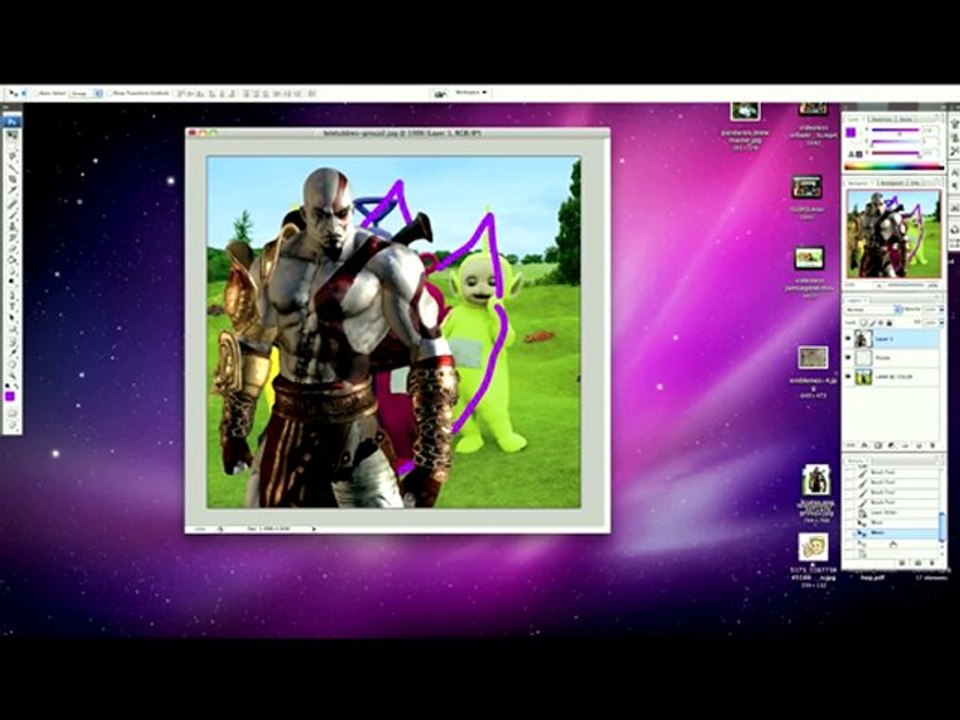Viewport: 960px width, 720px height.
Task: Create a new layer in Layers panel
Action: coord(918,446)
